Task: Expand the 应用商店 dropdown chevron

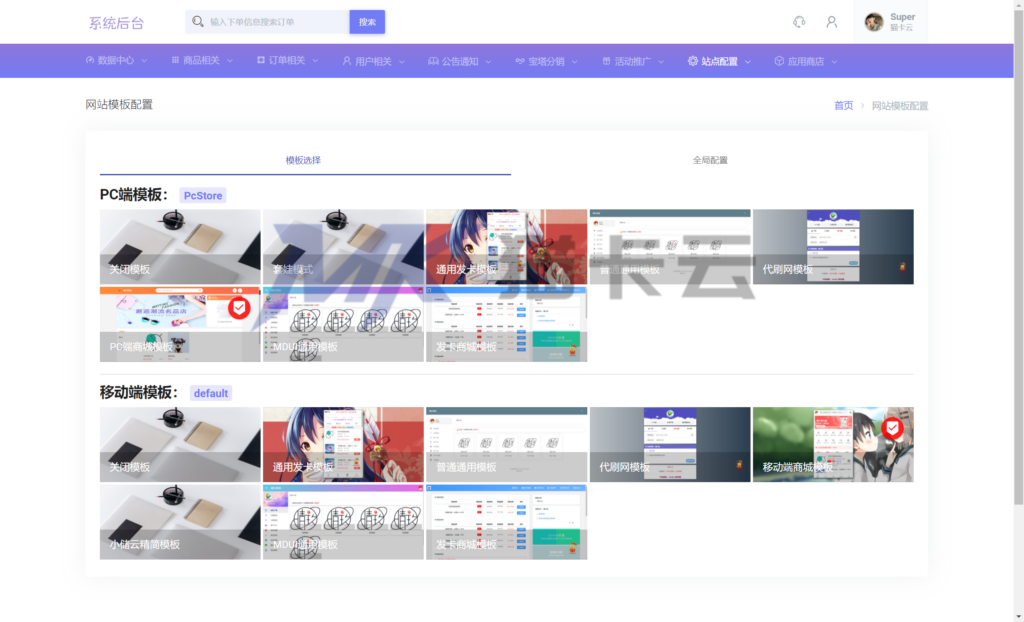Action: point(834,61)
